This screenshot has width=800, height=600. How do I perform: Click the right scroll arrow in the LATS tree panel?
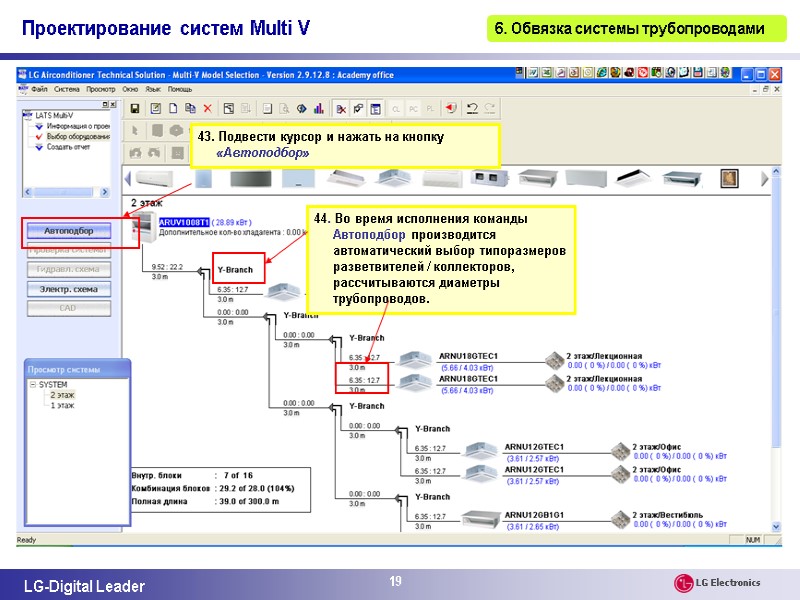click(x=105, y=192)
